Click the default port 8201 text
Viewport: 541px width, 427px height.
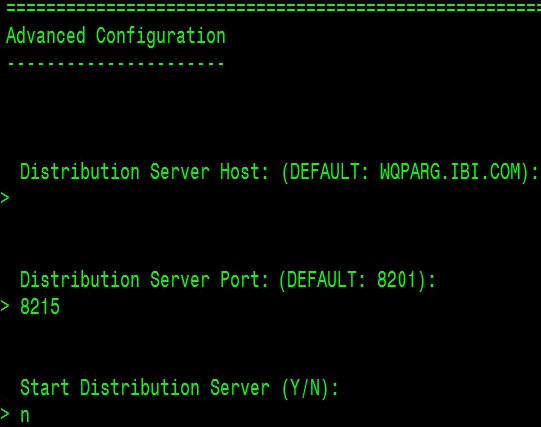[396, 279]
